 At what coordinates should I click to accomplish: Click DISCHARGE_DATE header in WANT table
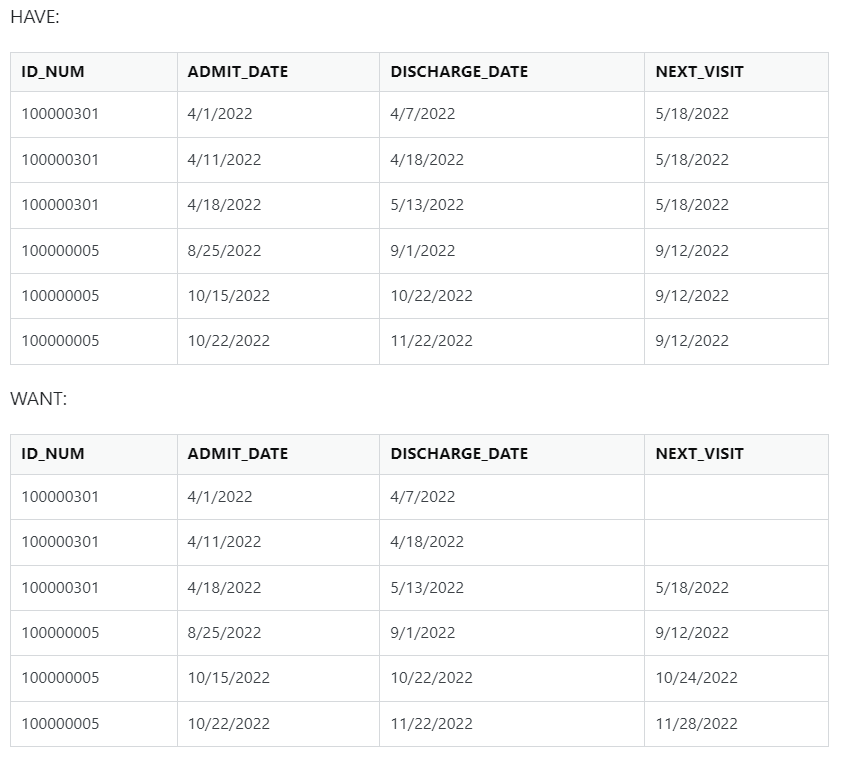(x=459, y=454)
